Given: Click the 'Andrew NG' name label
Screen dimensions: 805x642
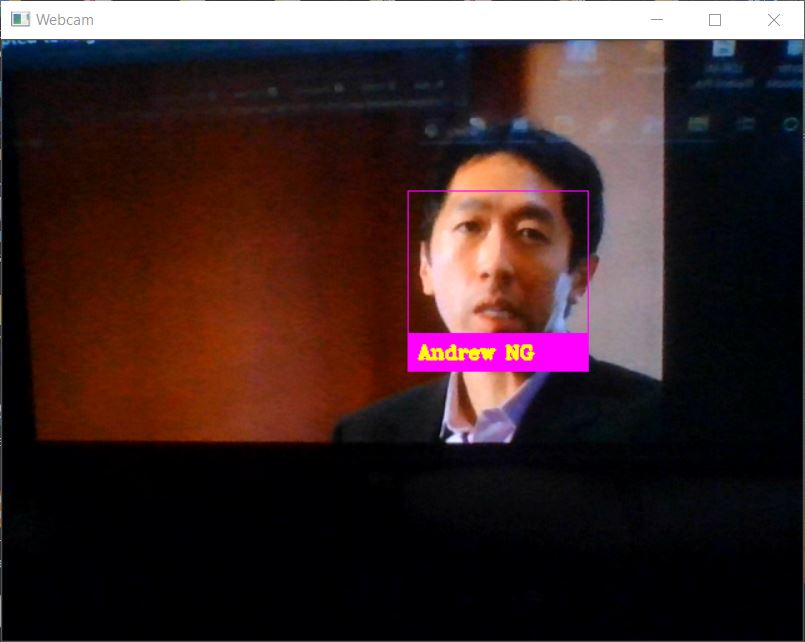Looking at the screenshot, I should (x=498, y=352).
